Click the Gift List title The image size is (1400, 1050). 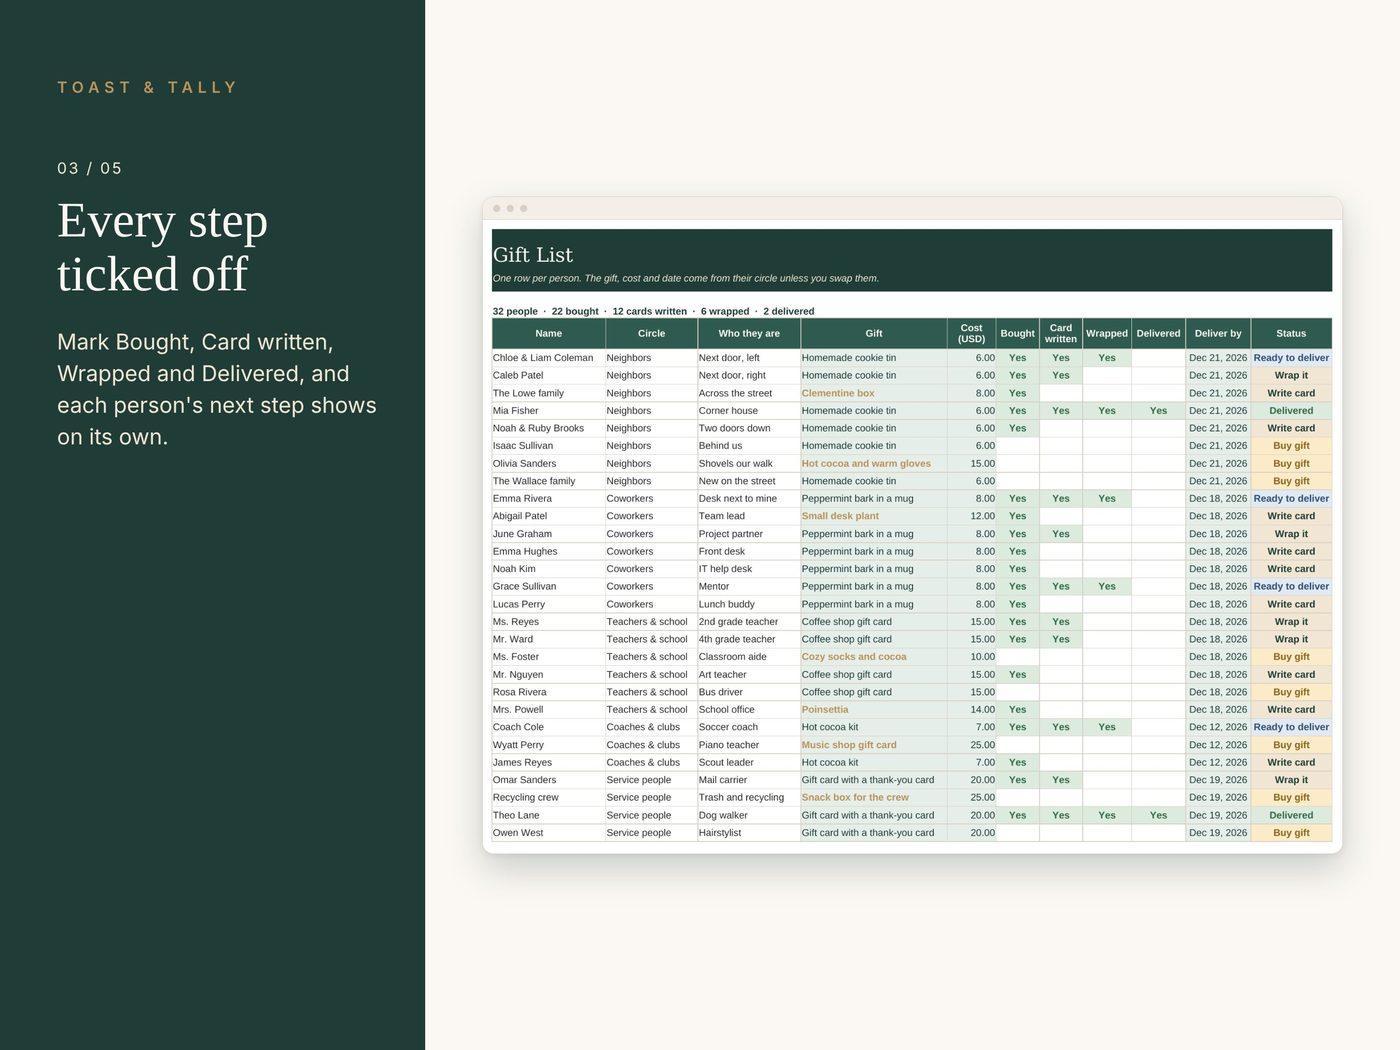[x=533, y=255]
